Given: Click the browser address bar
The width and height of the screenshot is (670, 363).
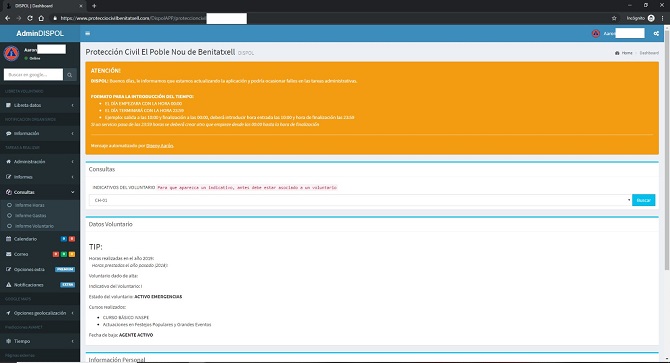Looking at the screenshot, I should click(x=329, y=18).
